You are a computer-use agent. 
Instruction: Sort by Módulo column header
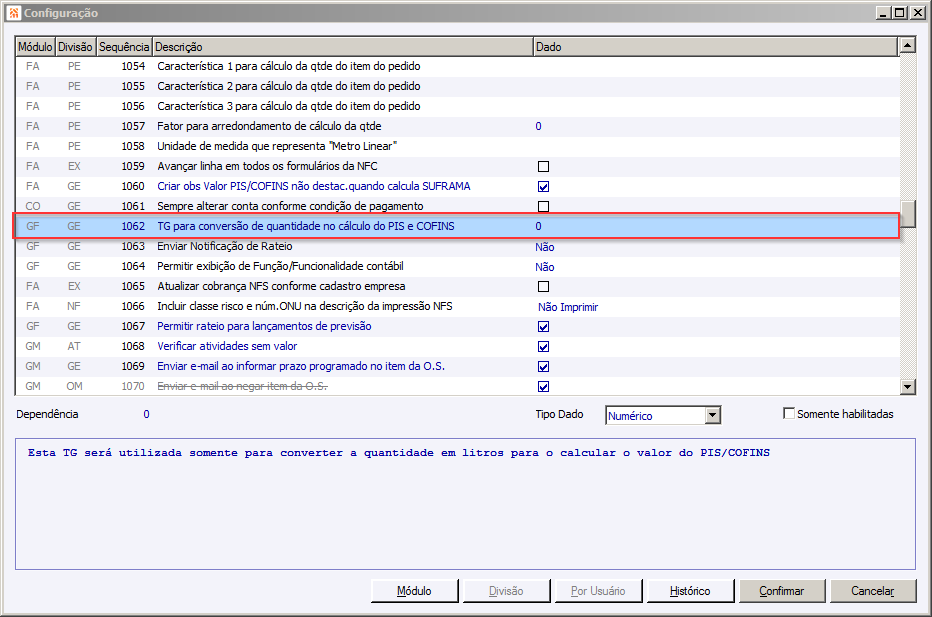click(x=35, y=46)
